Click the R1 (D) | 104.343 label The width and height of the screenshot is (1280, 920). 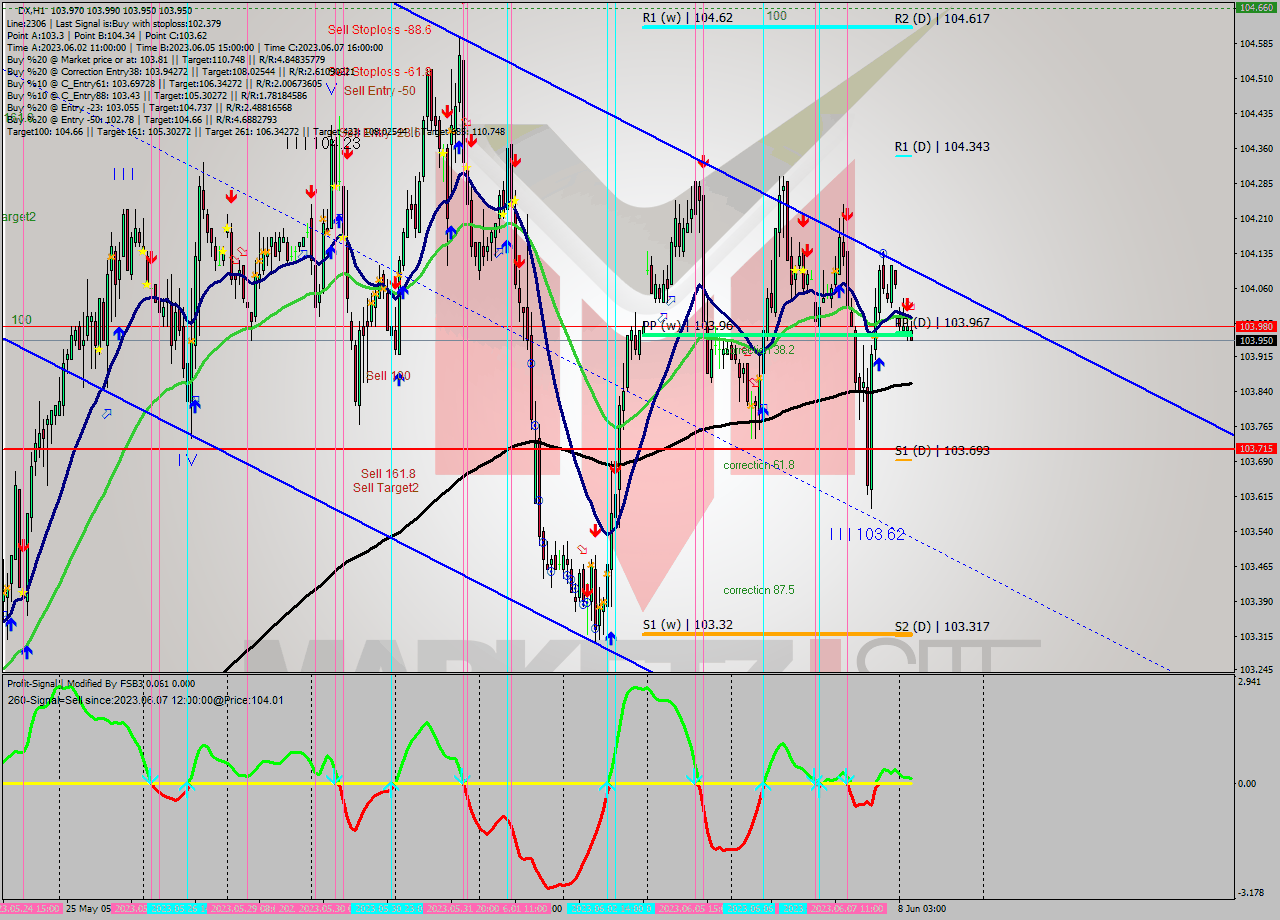tap(942, 146)
